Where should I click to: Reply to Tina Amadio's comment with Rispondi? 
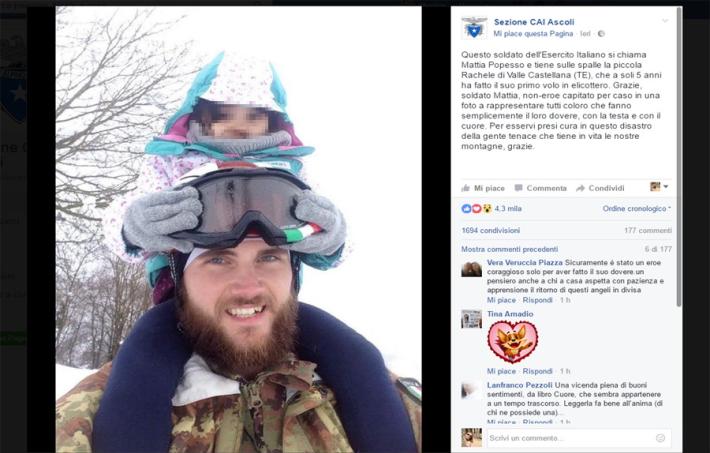tap(537, 371)
